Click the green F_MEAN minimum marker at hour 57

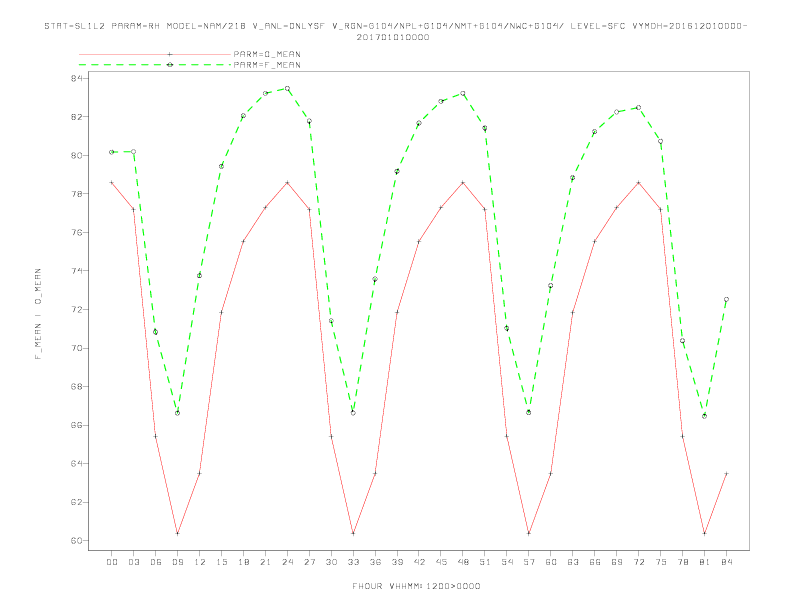coord(529,413)
